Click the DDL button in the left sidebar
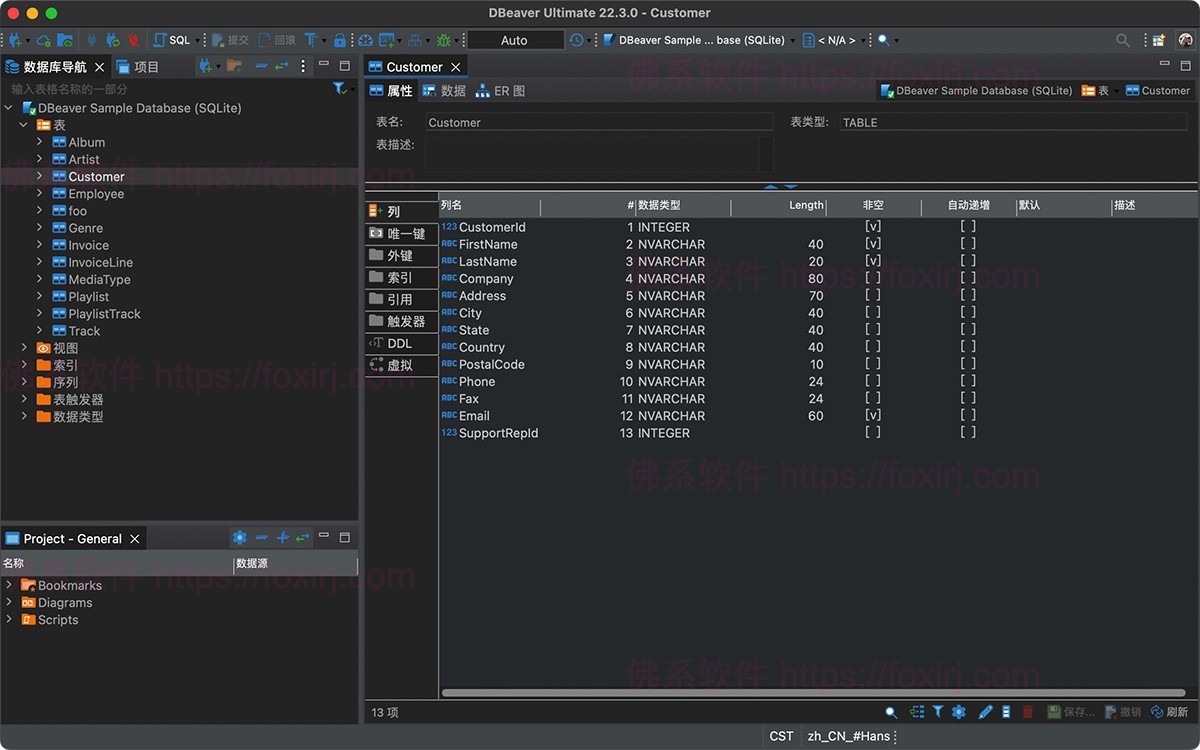The width and height of the screenshot is (1200, 750). click(400, 342)
